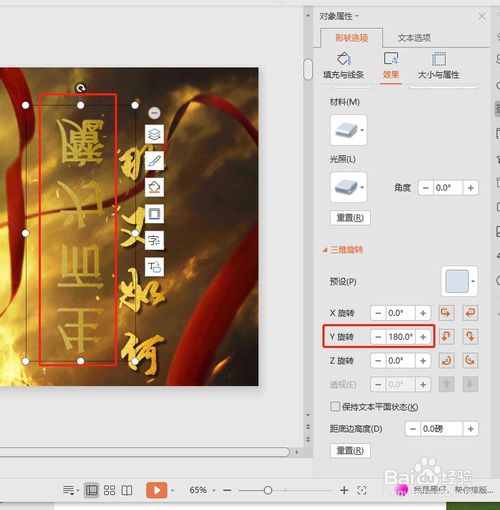The height and width of the screenshot is (510, 500).
Task: Decrease lighting angle value
Action: coord(426,188)
